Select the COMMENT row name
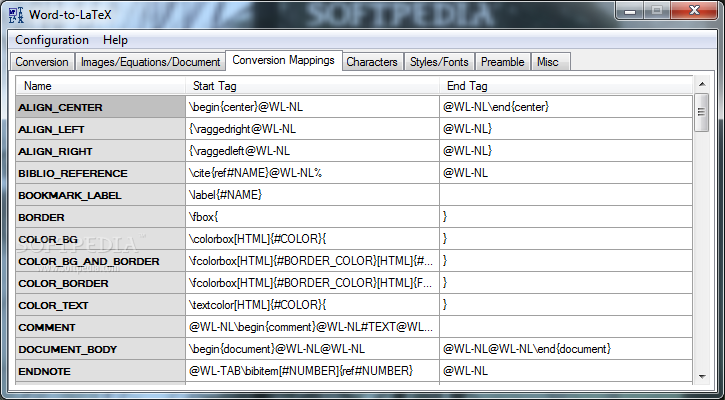The width and height of the screenshot is (725, 400). pos(101,327)
